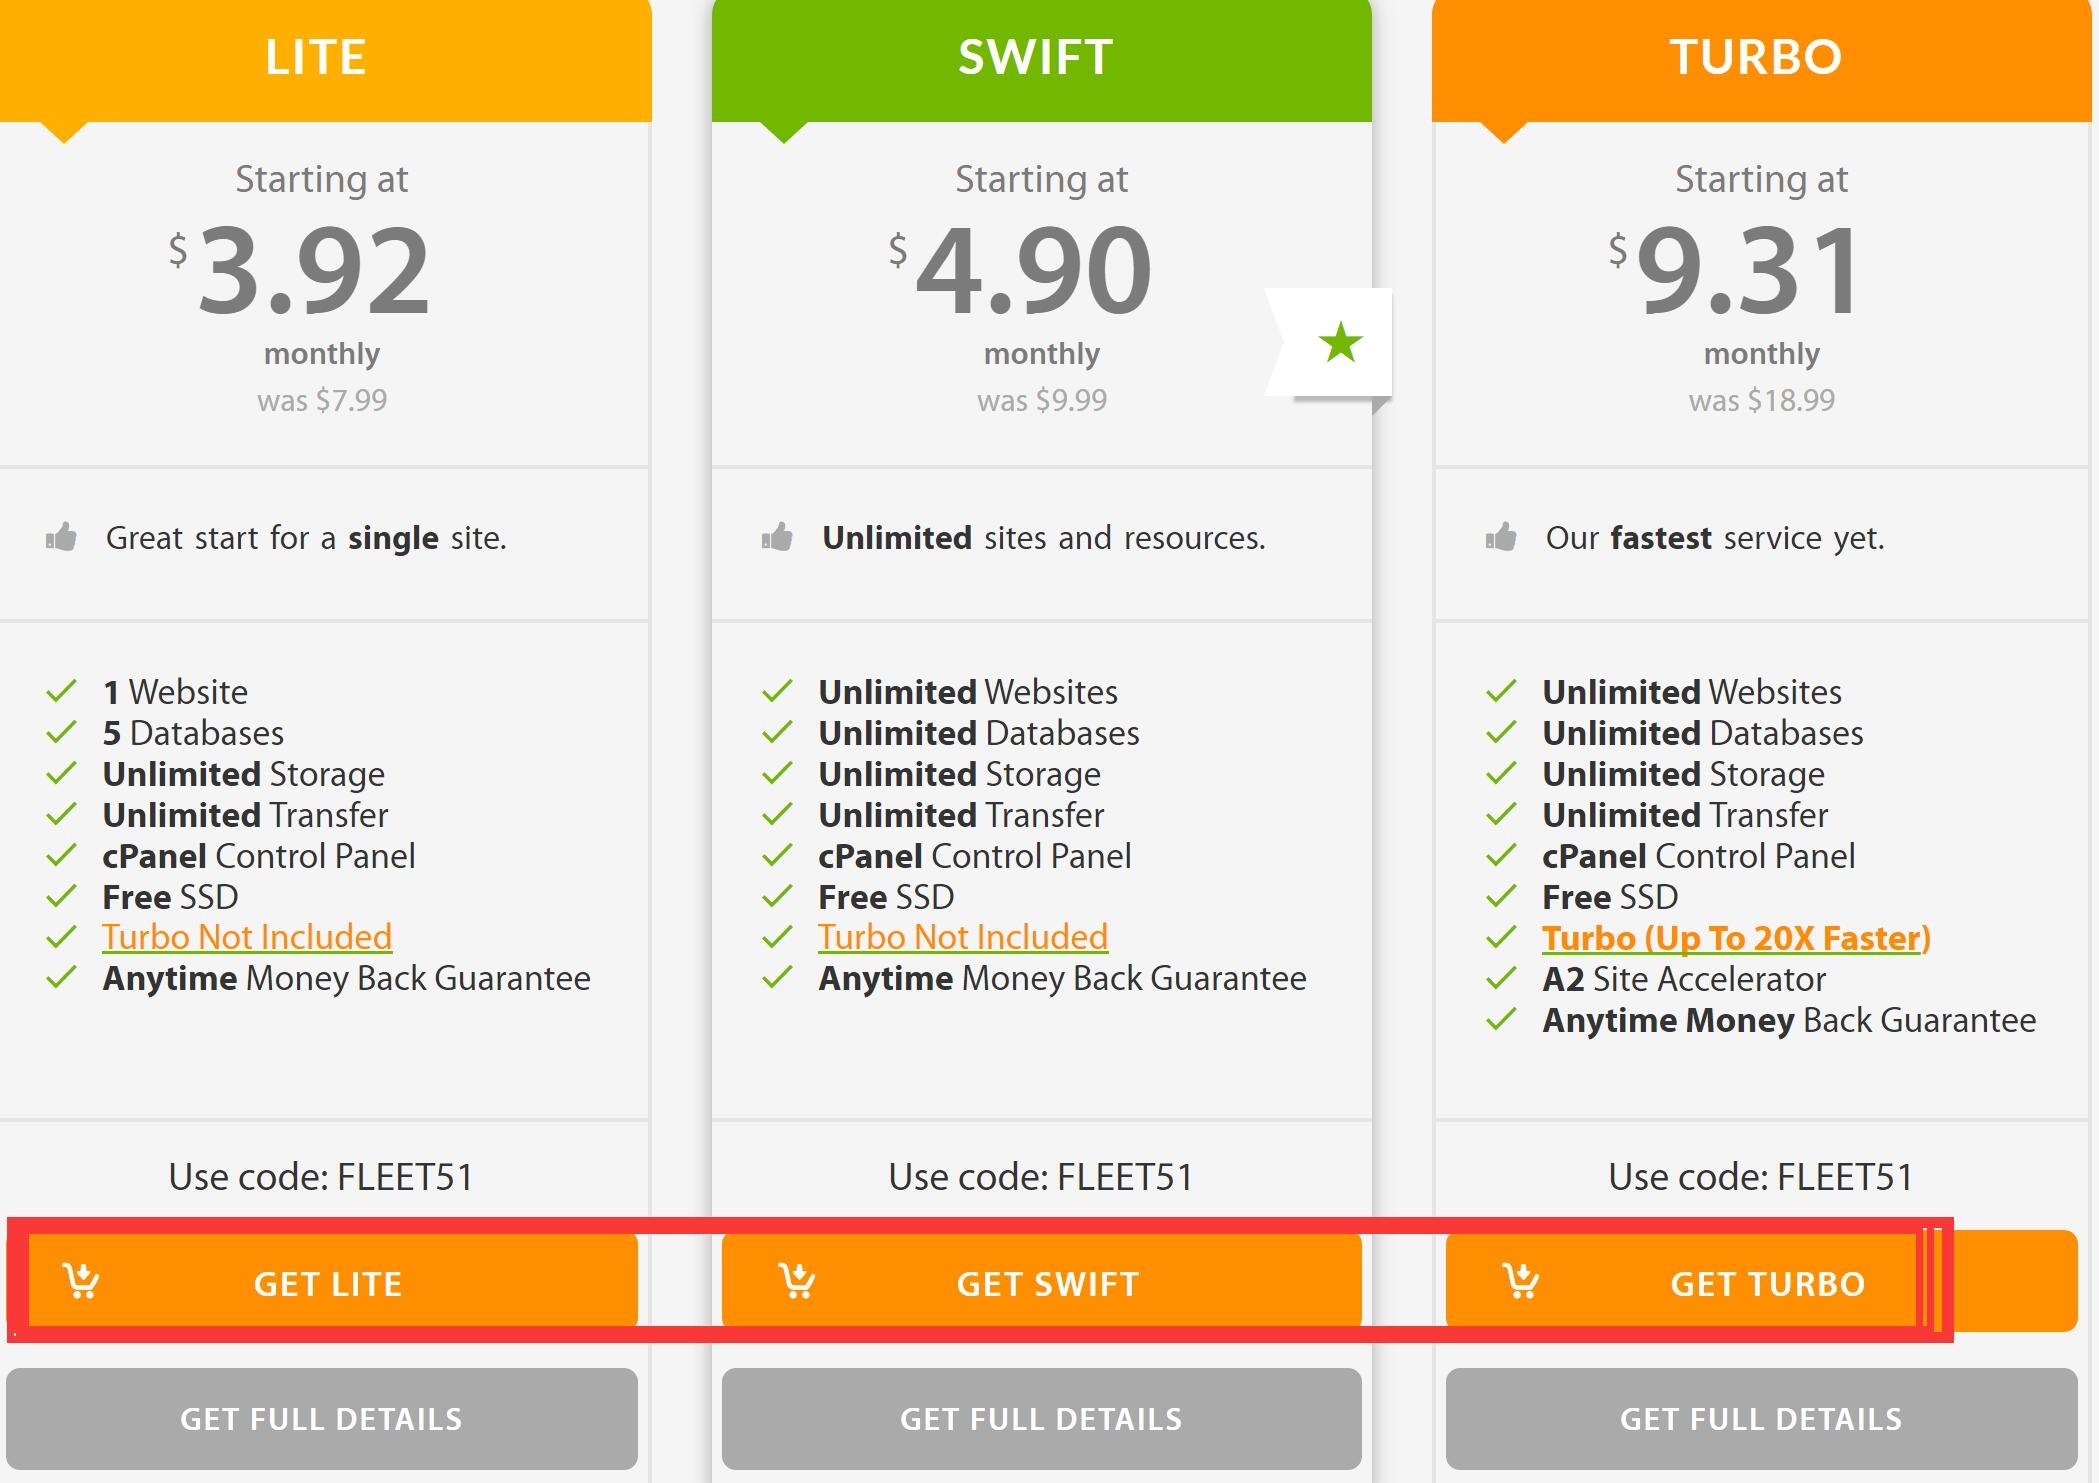The image size is (2099, 1483).
Task: Click the green SWIFT plan header
Action: [x=1042, y=60]
